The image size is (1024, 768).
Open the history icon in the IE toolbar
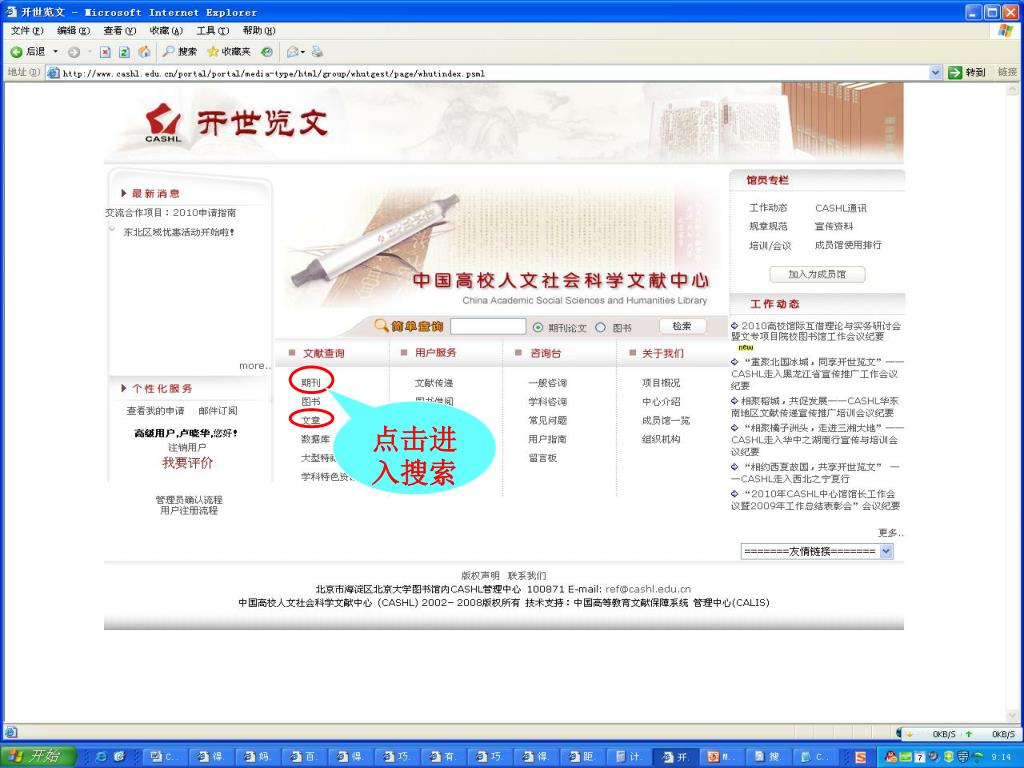[266, 52]
